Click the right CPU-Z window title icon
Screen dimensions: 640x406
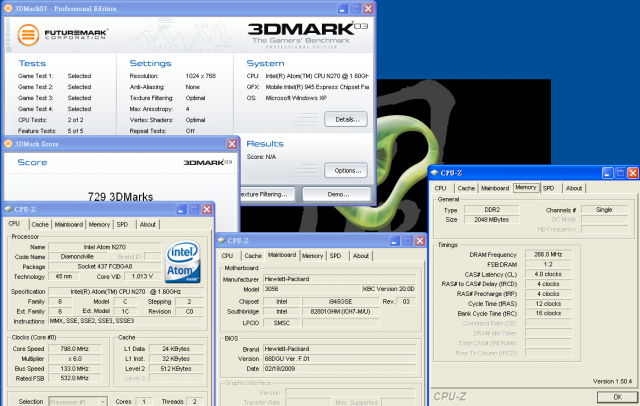point(434,173)
